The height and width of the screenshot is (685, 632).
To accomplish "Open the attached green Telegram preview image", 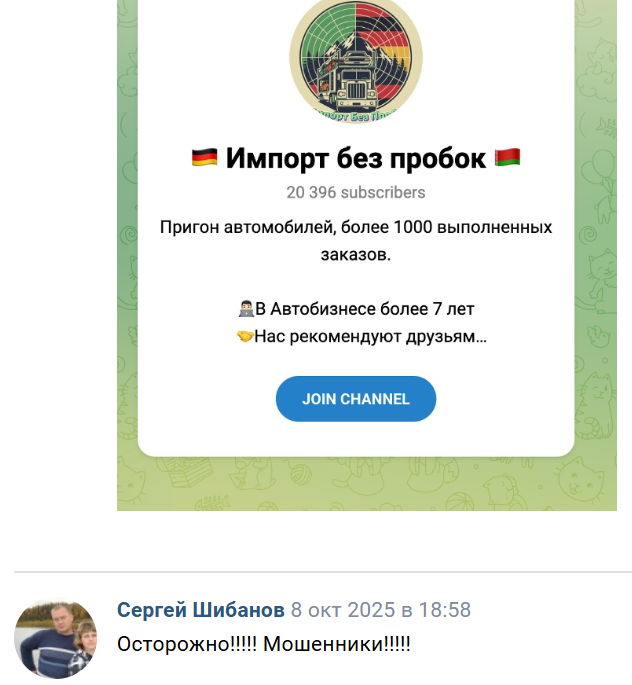I will 367,255.
